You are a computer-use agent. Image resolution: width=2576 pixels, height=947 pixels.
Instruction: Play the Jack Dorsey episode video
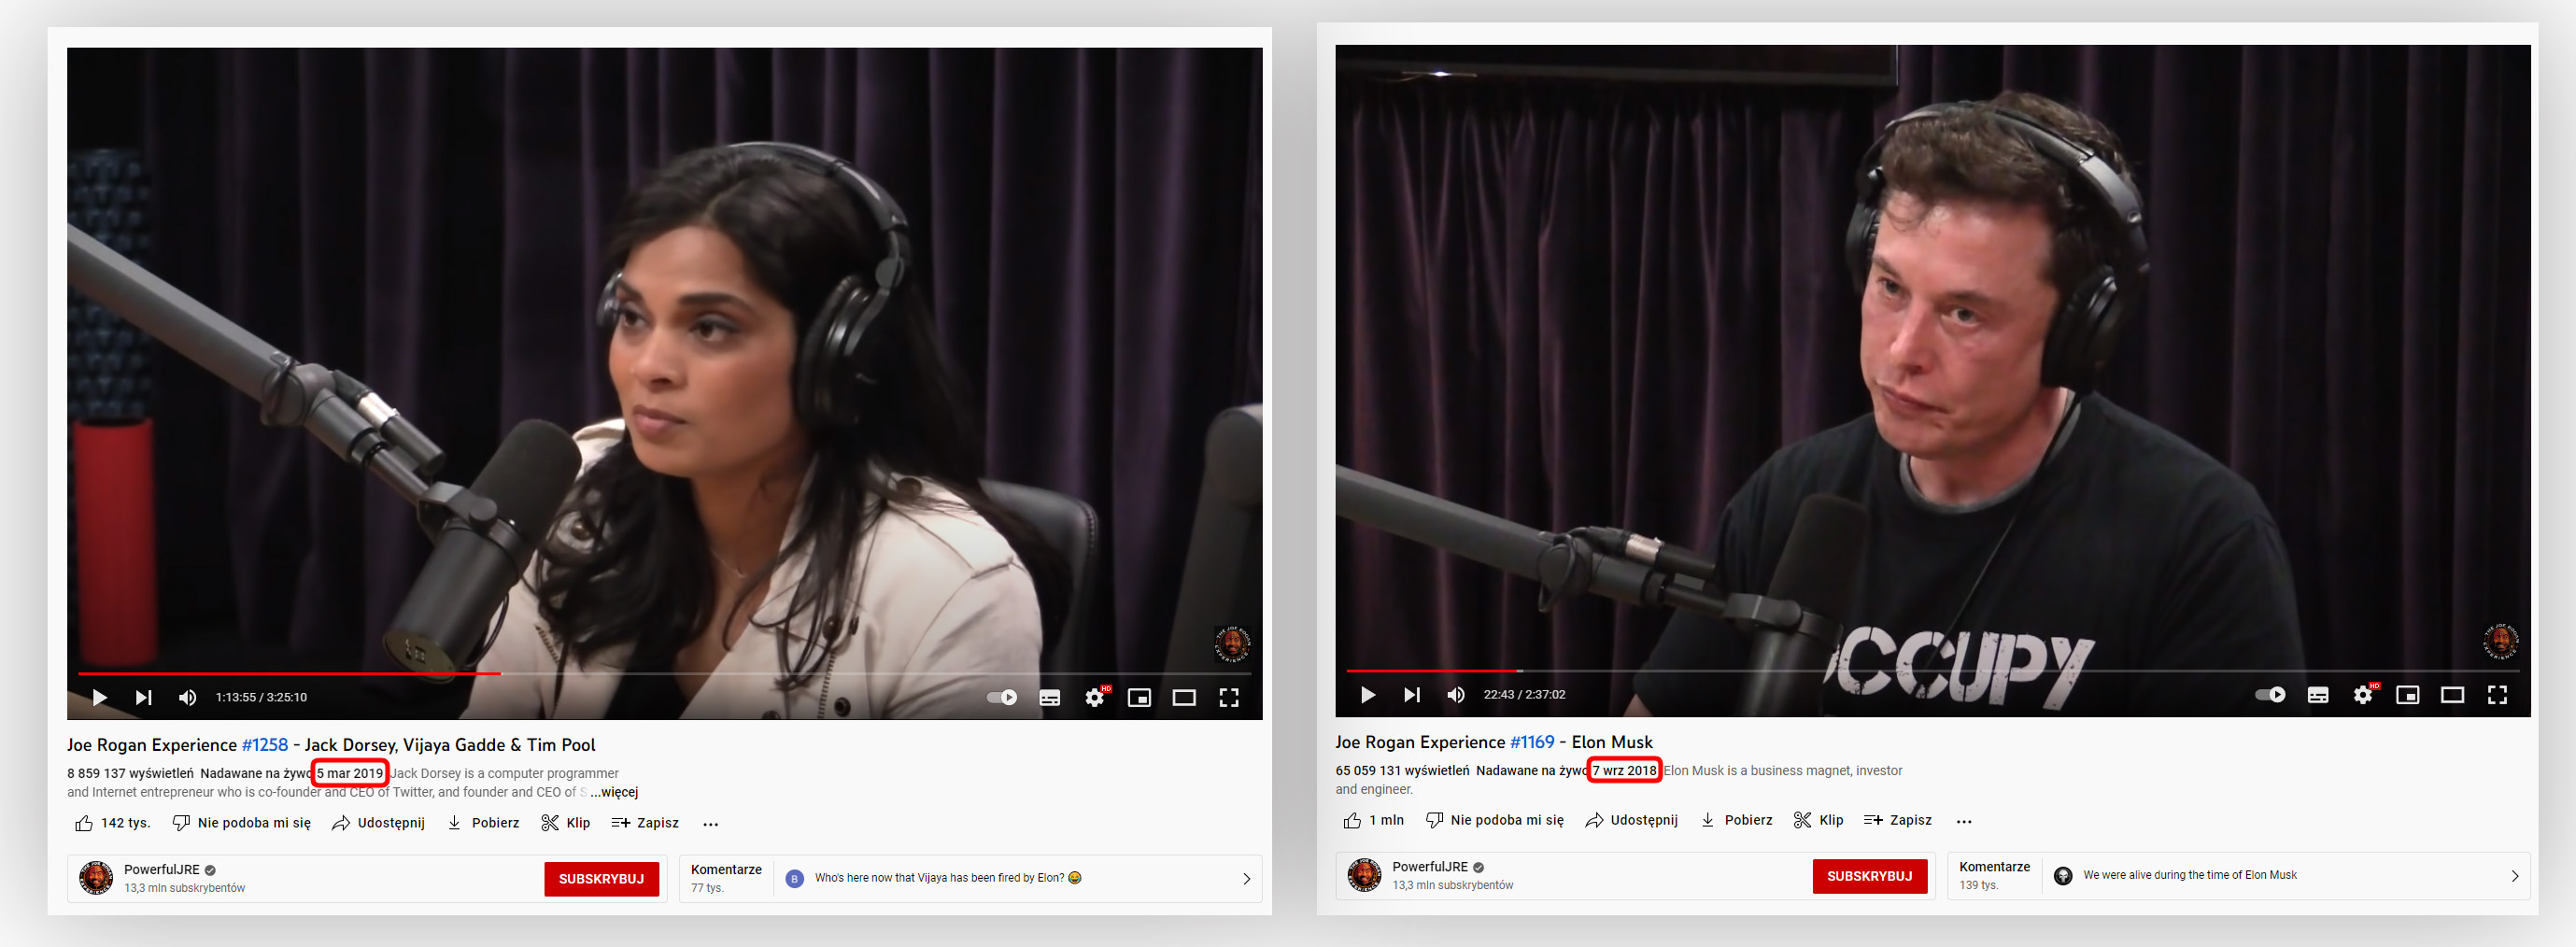pos(99,697)
